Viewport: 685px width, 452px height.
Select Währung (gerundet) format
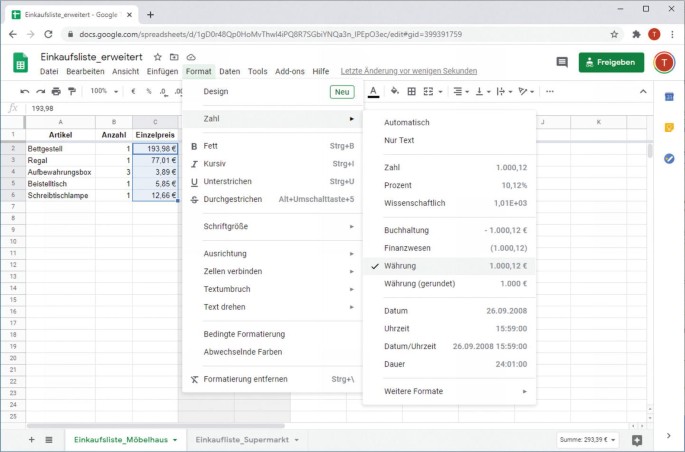point(449,283)
